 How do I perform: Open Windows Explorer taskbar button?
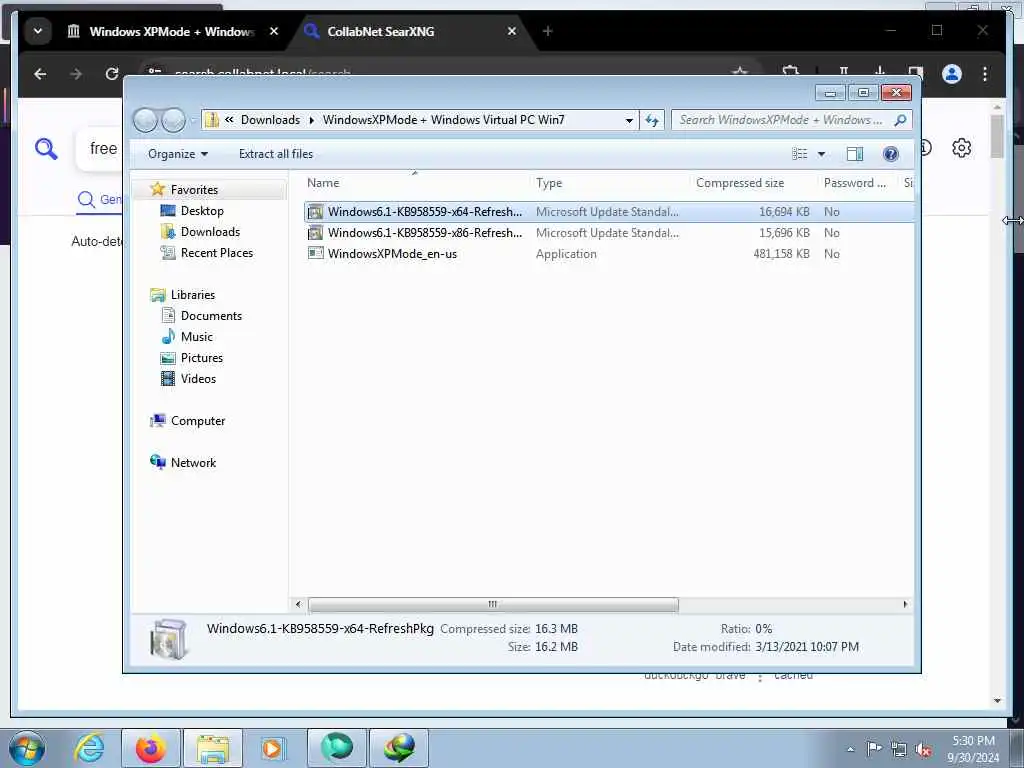click(x=213, y=748)
